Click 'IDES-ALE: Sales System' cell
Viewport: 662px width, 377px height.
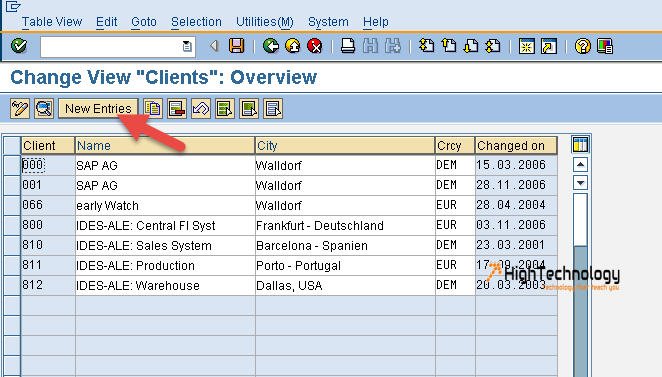[165, 245]
